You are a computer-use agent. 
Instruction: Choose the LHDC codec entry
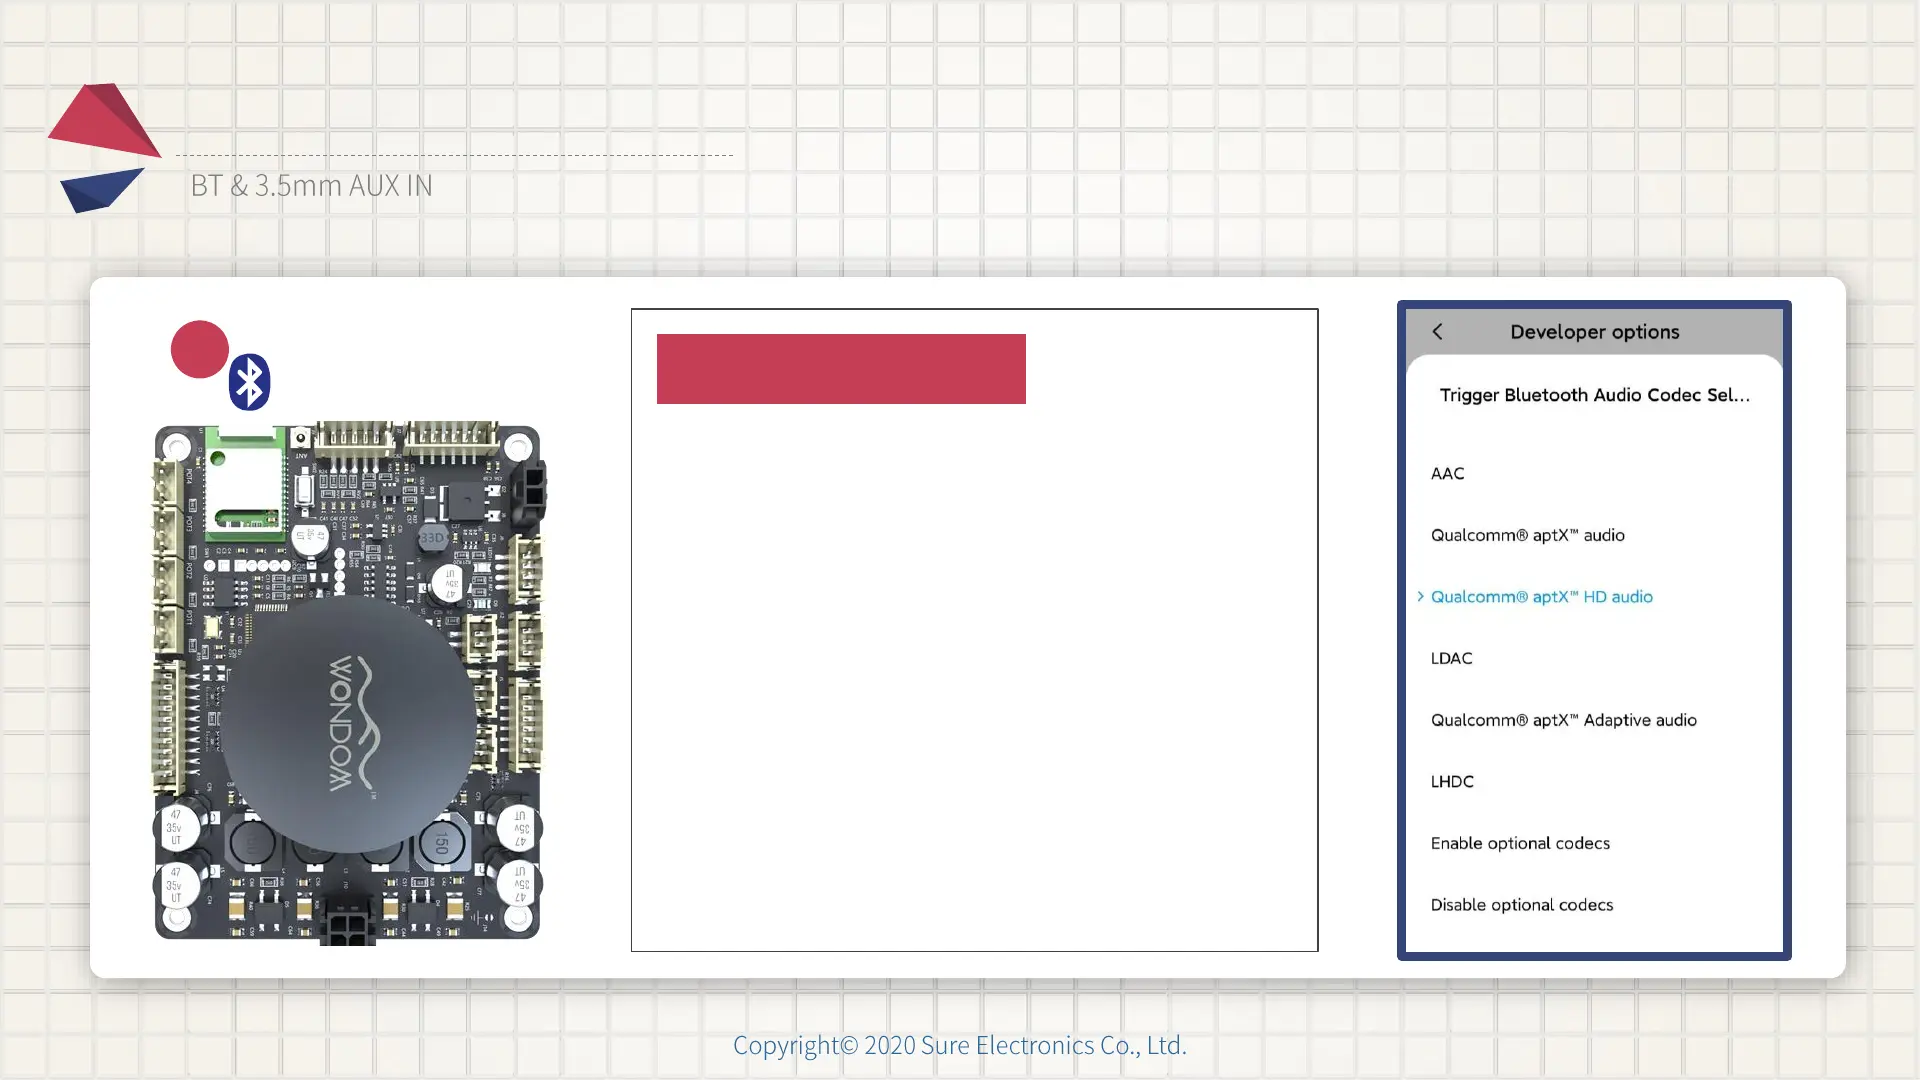[1452, 781]
